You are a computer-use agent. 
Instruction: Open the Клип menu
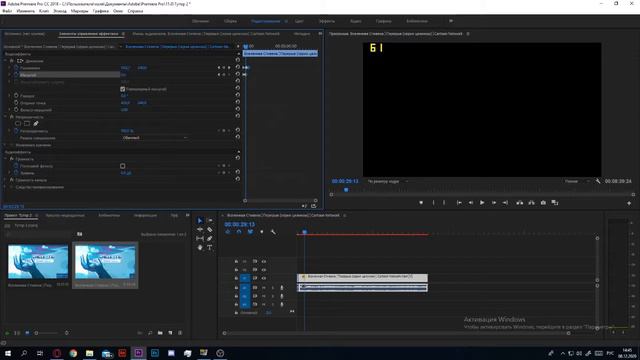44,11
